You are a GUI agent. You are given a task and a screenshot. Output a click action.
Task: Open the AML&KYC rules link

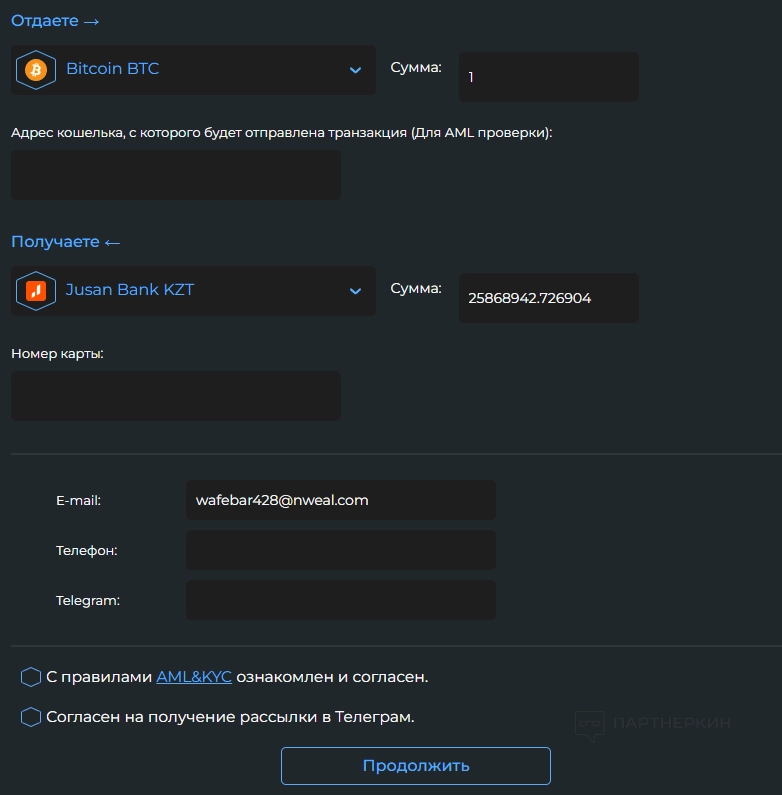tap(194, 677)
